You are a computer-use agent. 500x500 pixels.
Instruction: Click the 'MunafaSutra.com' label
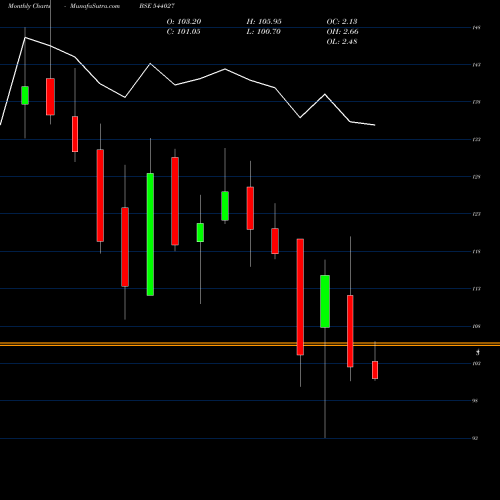(95, 6)
